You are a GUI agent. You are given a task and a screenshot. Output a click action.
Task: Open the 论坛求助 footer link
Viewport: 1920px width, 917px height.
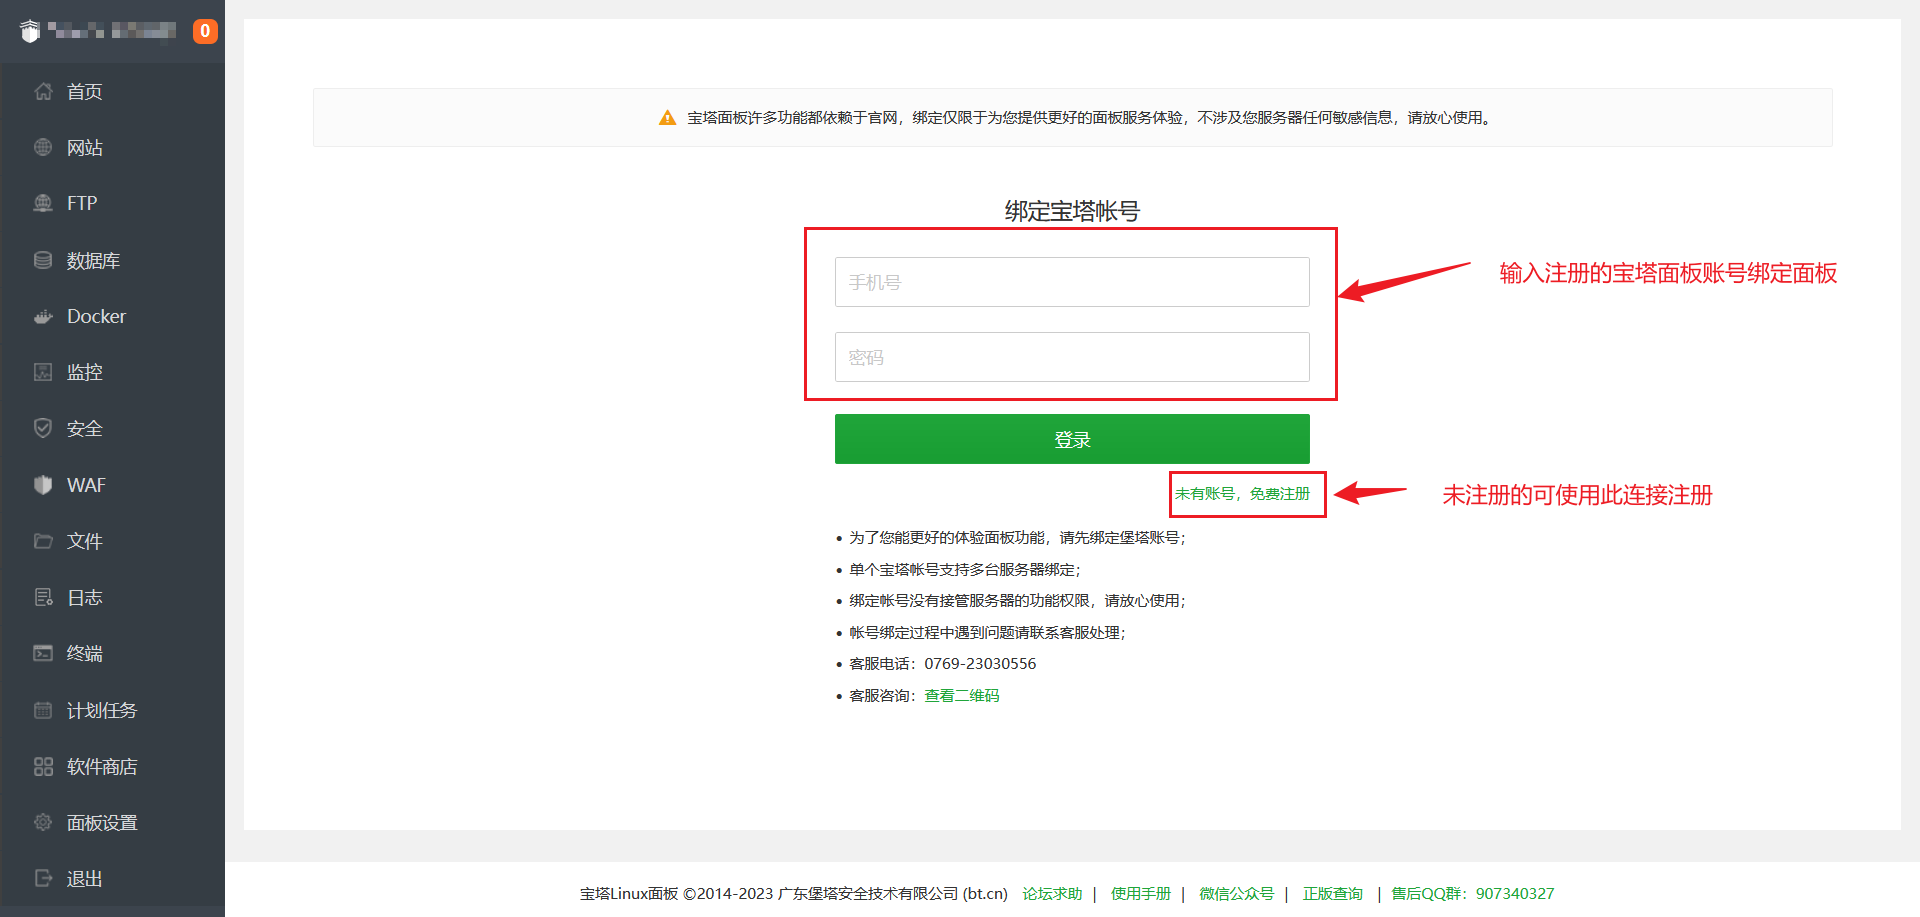(1052, 893)
